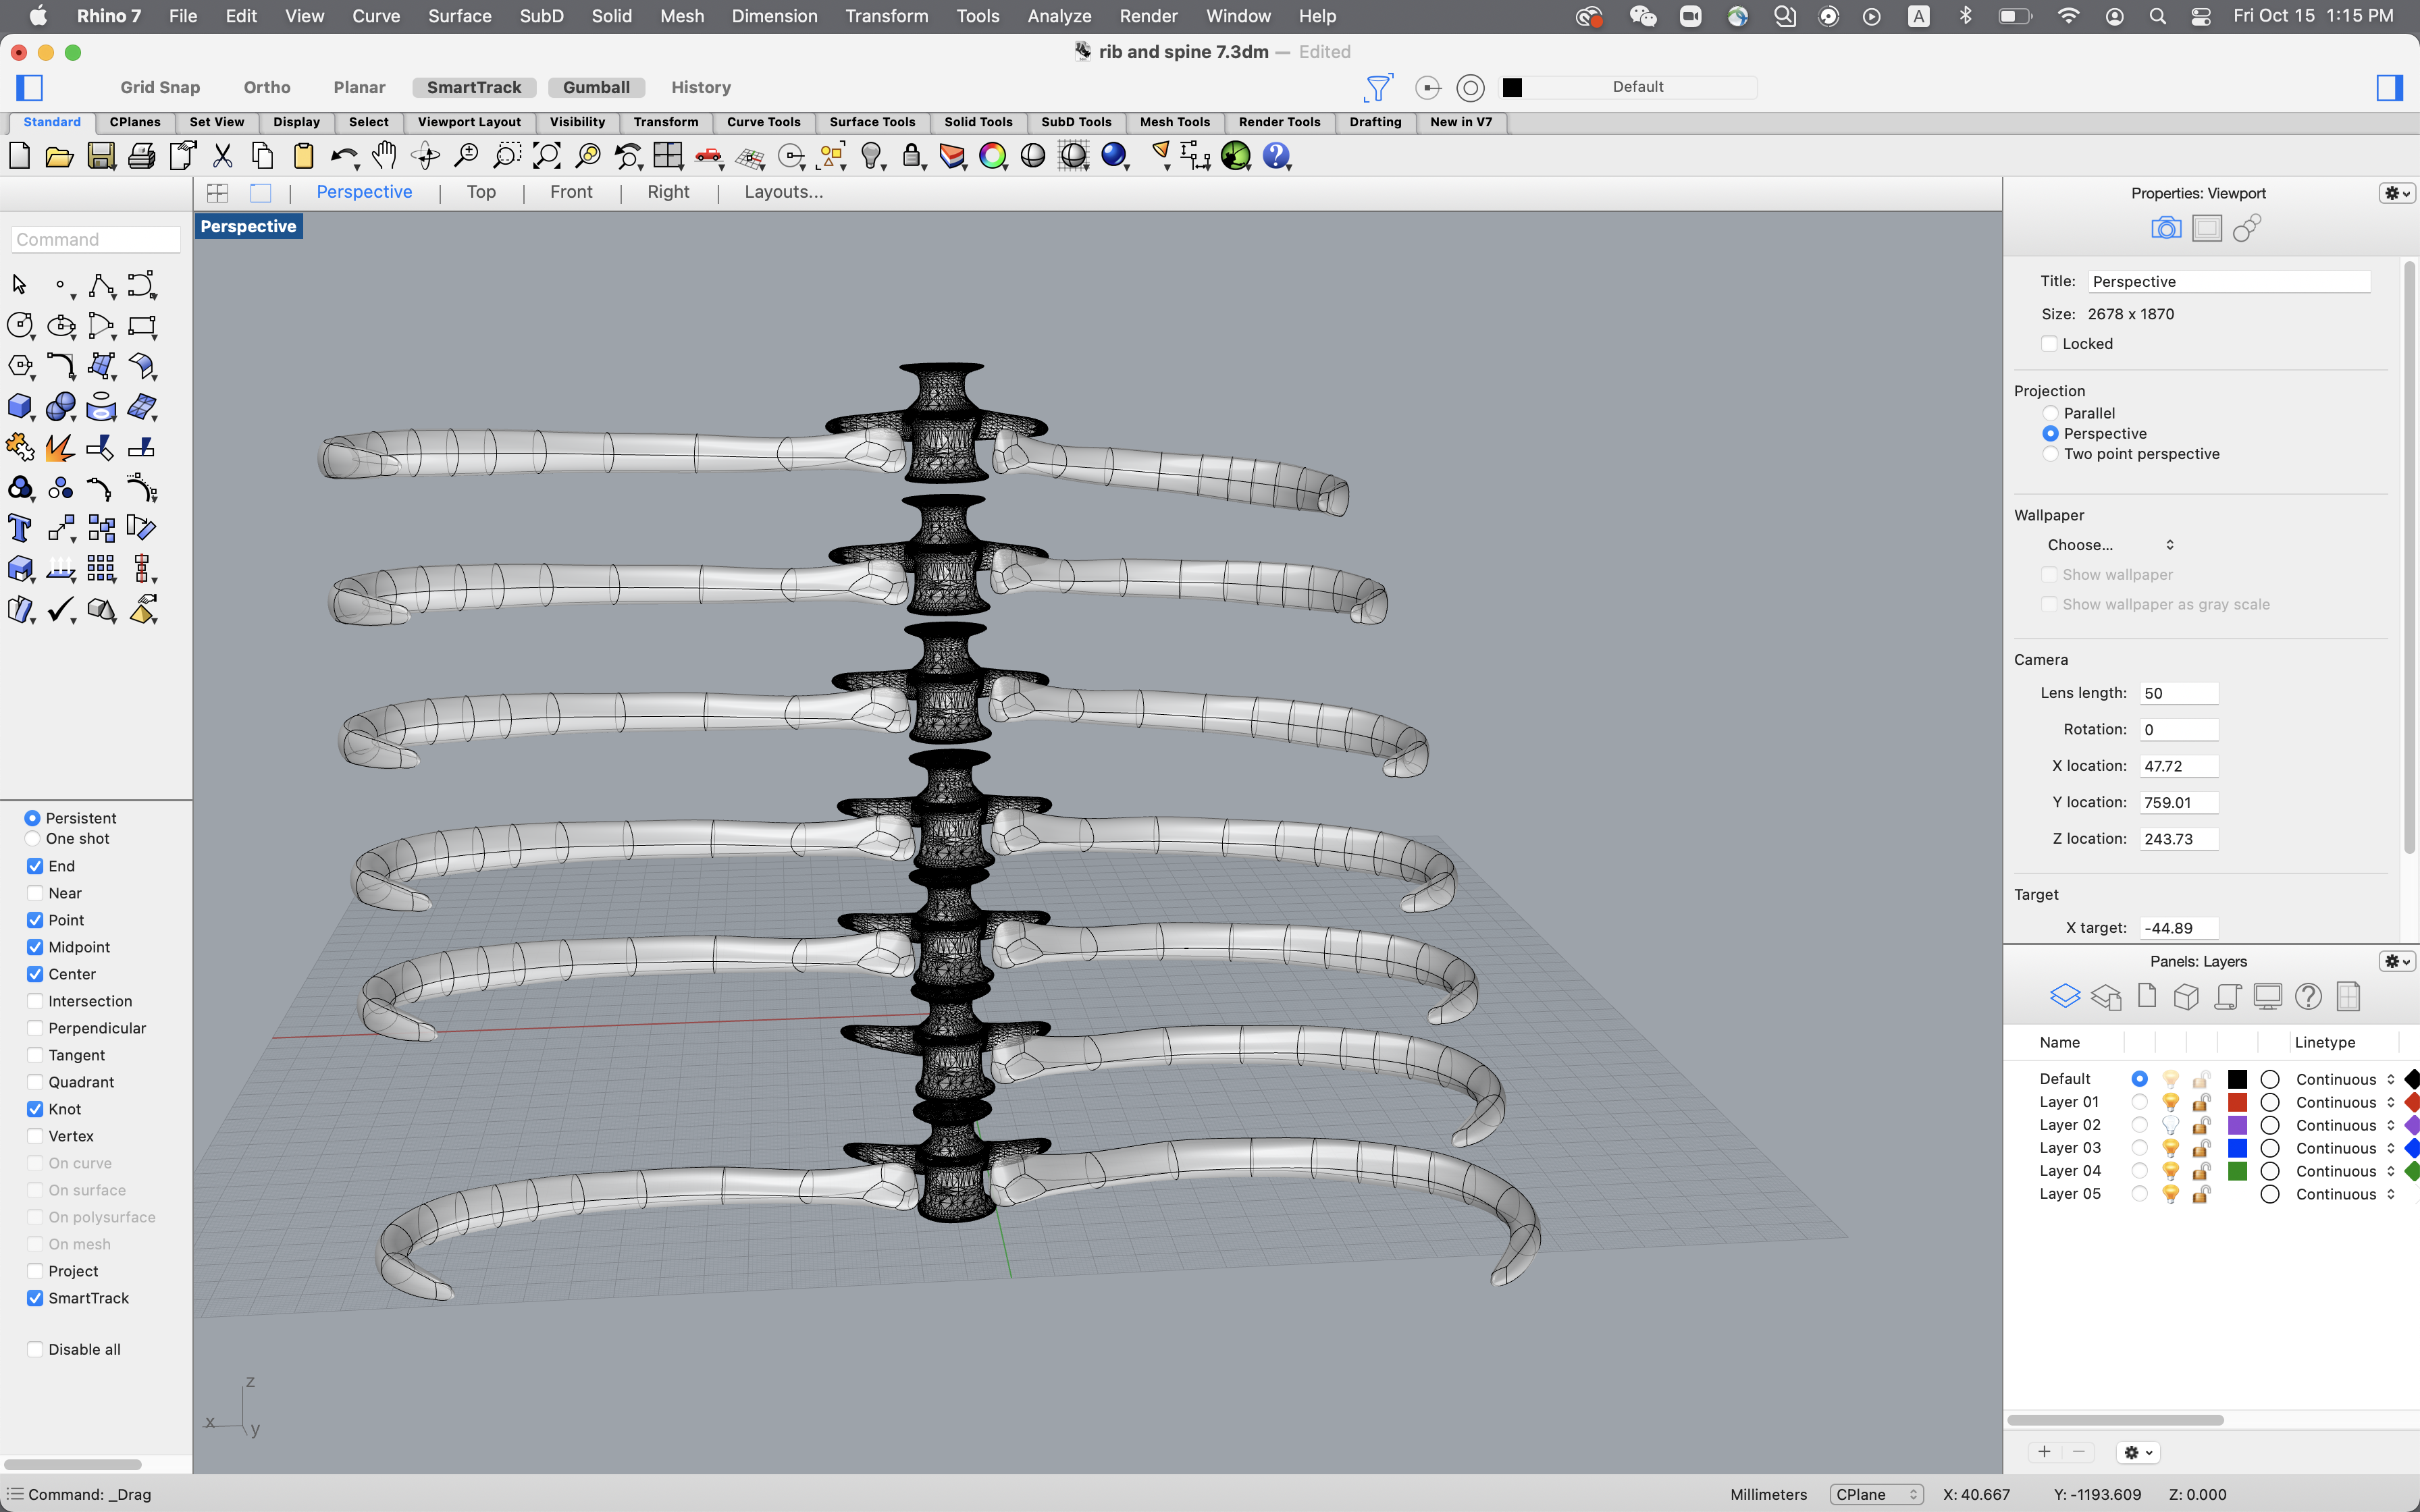
Task: Switch to Mesh Tools toolbar tab
Action: (x=1174, y=122)
